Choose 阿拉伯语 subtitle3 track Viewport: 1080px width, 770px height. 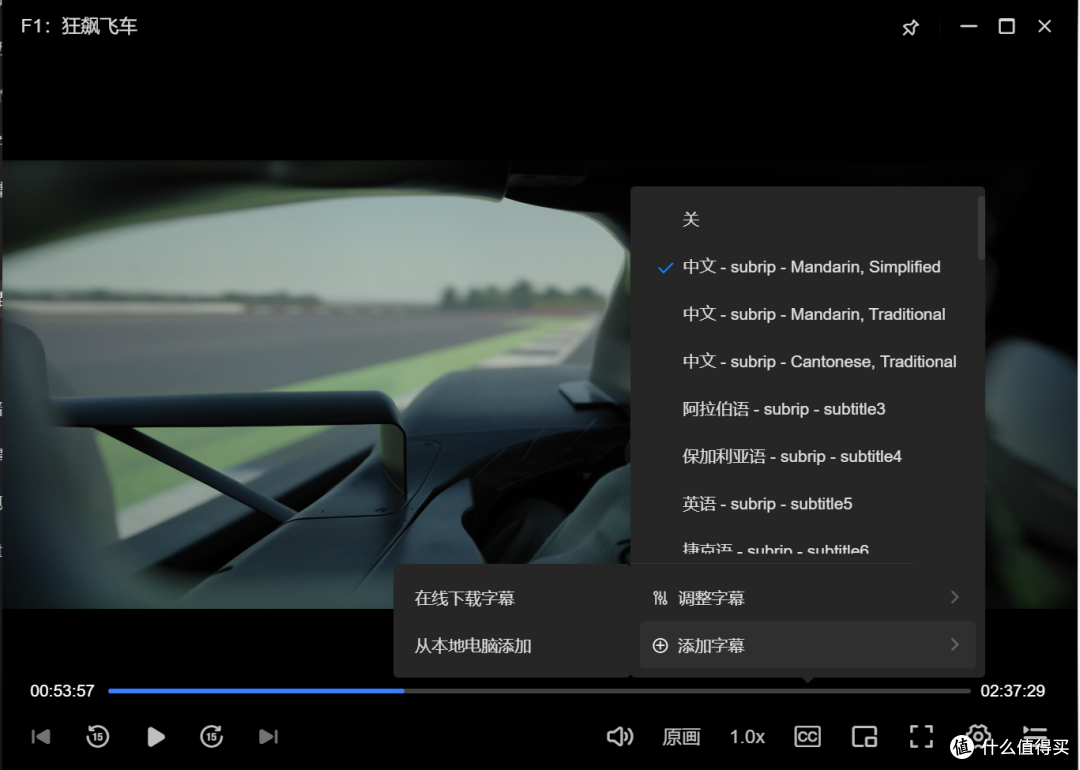click(807, 409)
